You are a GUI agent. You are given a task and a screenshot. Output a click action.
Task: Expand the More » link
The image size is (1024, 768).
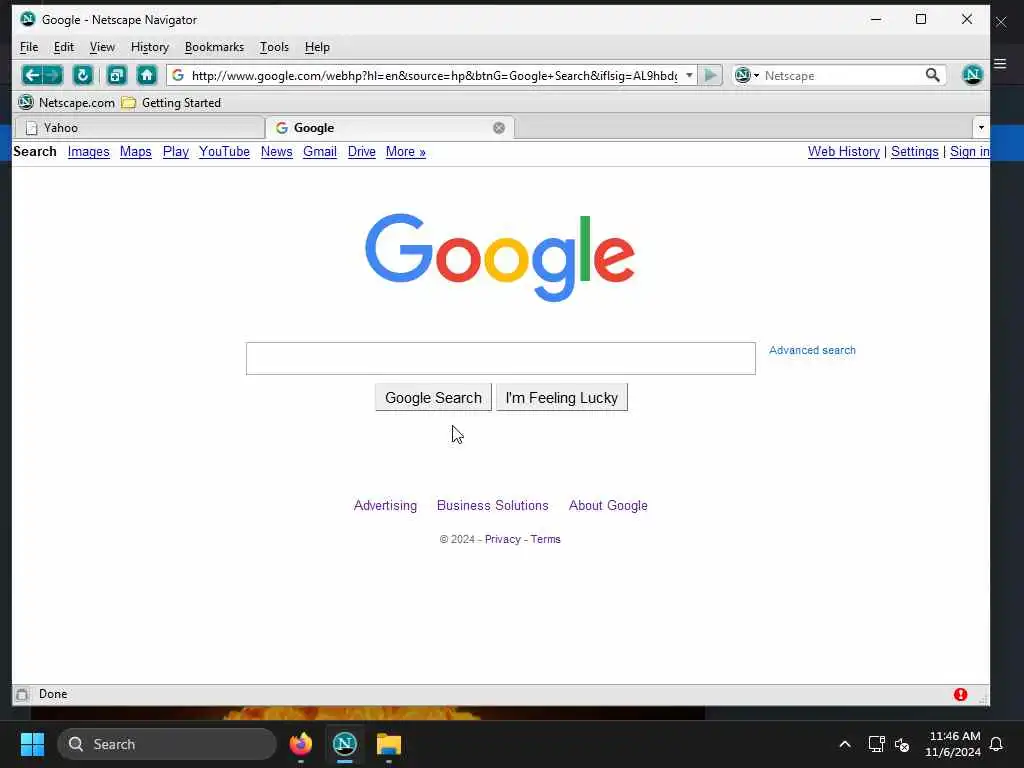(x=406, y=152)
